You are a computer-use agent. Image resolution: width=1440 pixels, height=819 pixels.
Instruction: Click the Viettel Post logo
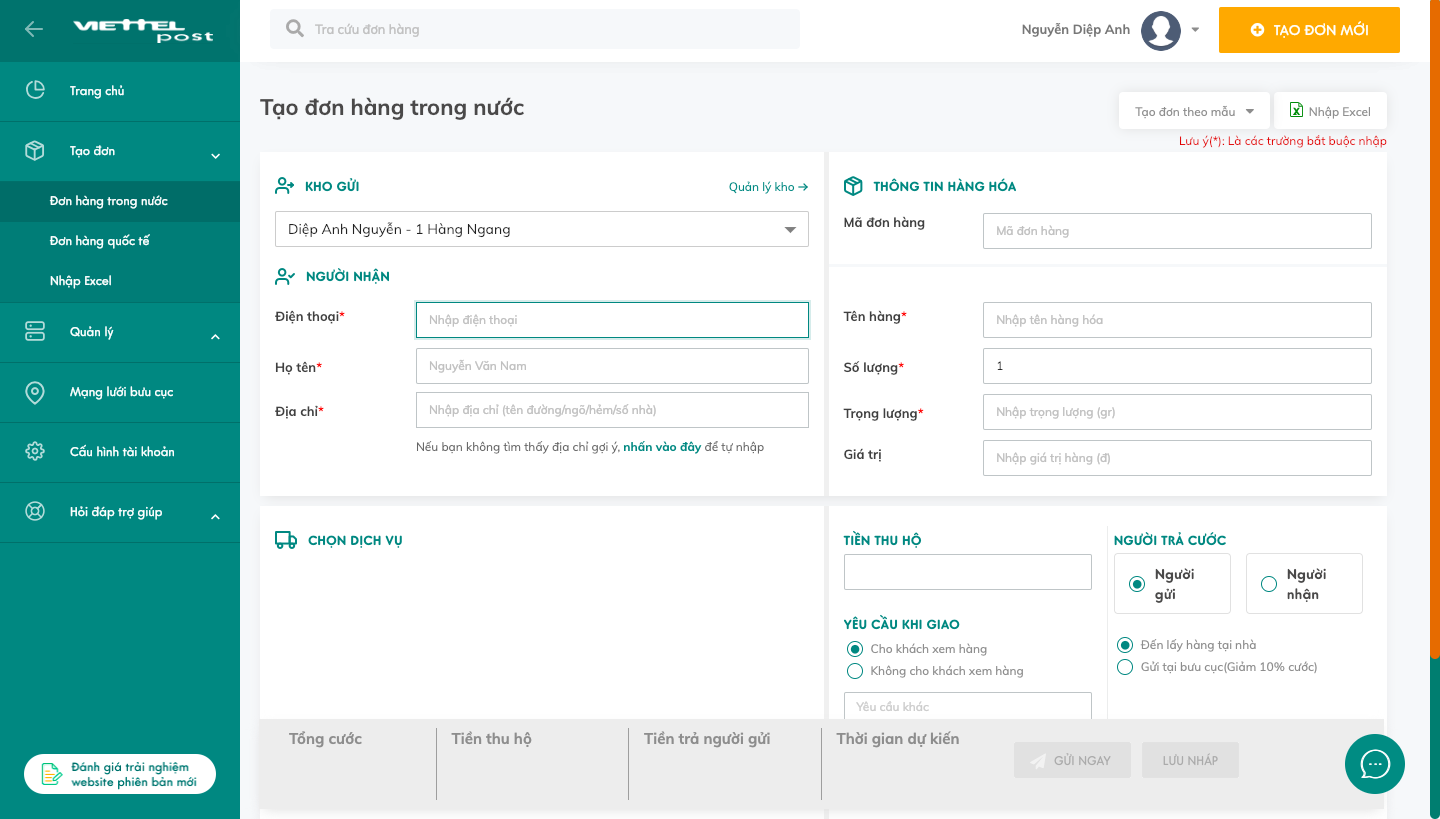(143, 30)
